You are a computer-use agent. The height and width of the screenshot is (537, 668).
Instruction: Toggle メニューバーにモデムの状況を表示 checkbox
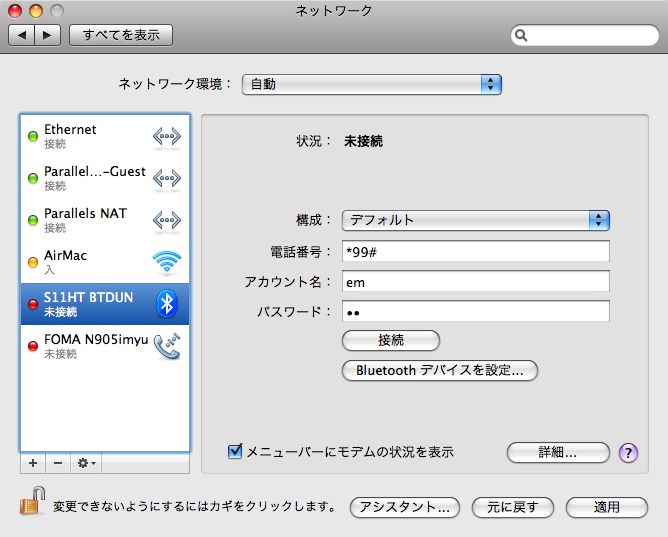point(235,452)
